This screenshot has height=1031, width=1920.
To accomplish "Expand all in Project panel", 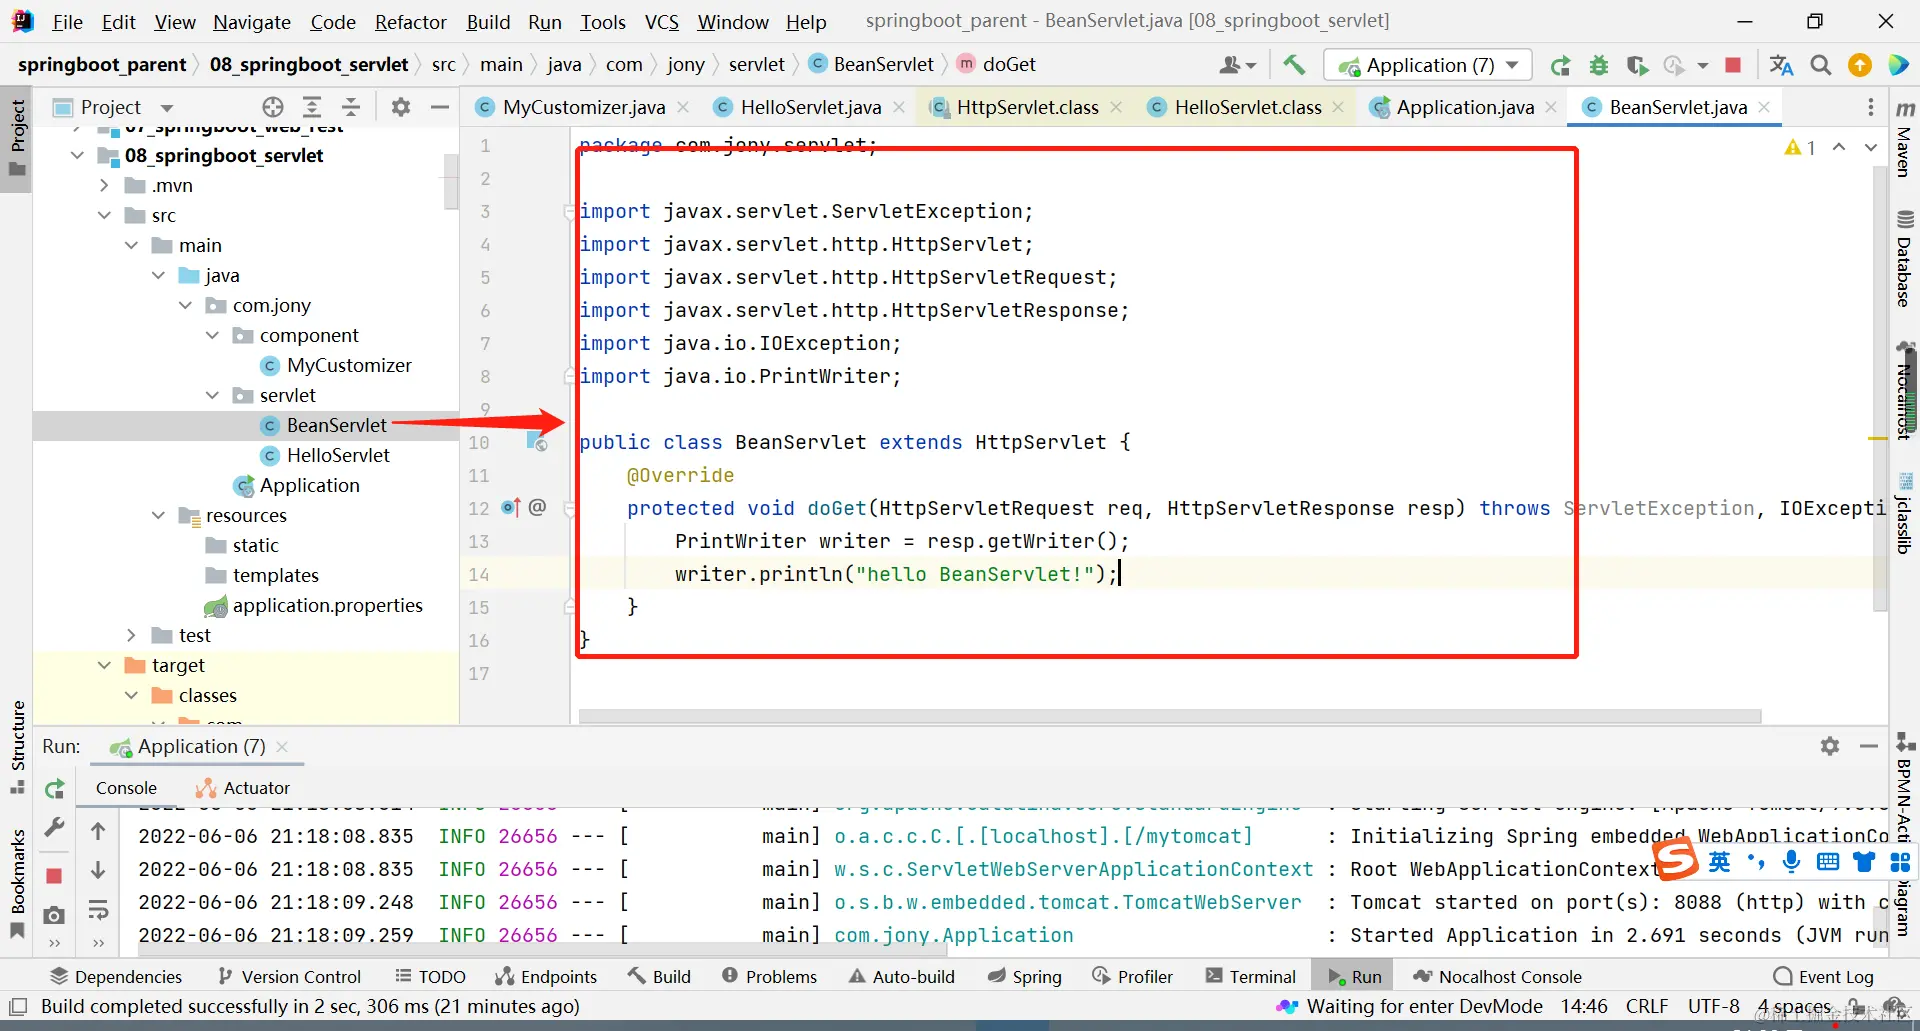I will pos(312,107).
